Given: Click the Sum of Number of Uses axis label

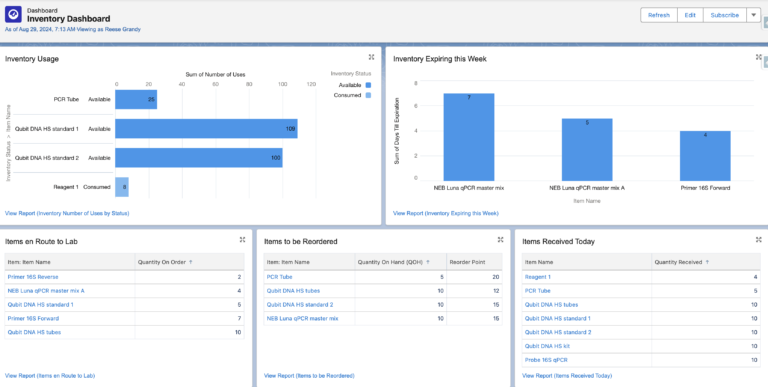Looking at the screenshot, I should tap(216, 74).
